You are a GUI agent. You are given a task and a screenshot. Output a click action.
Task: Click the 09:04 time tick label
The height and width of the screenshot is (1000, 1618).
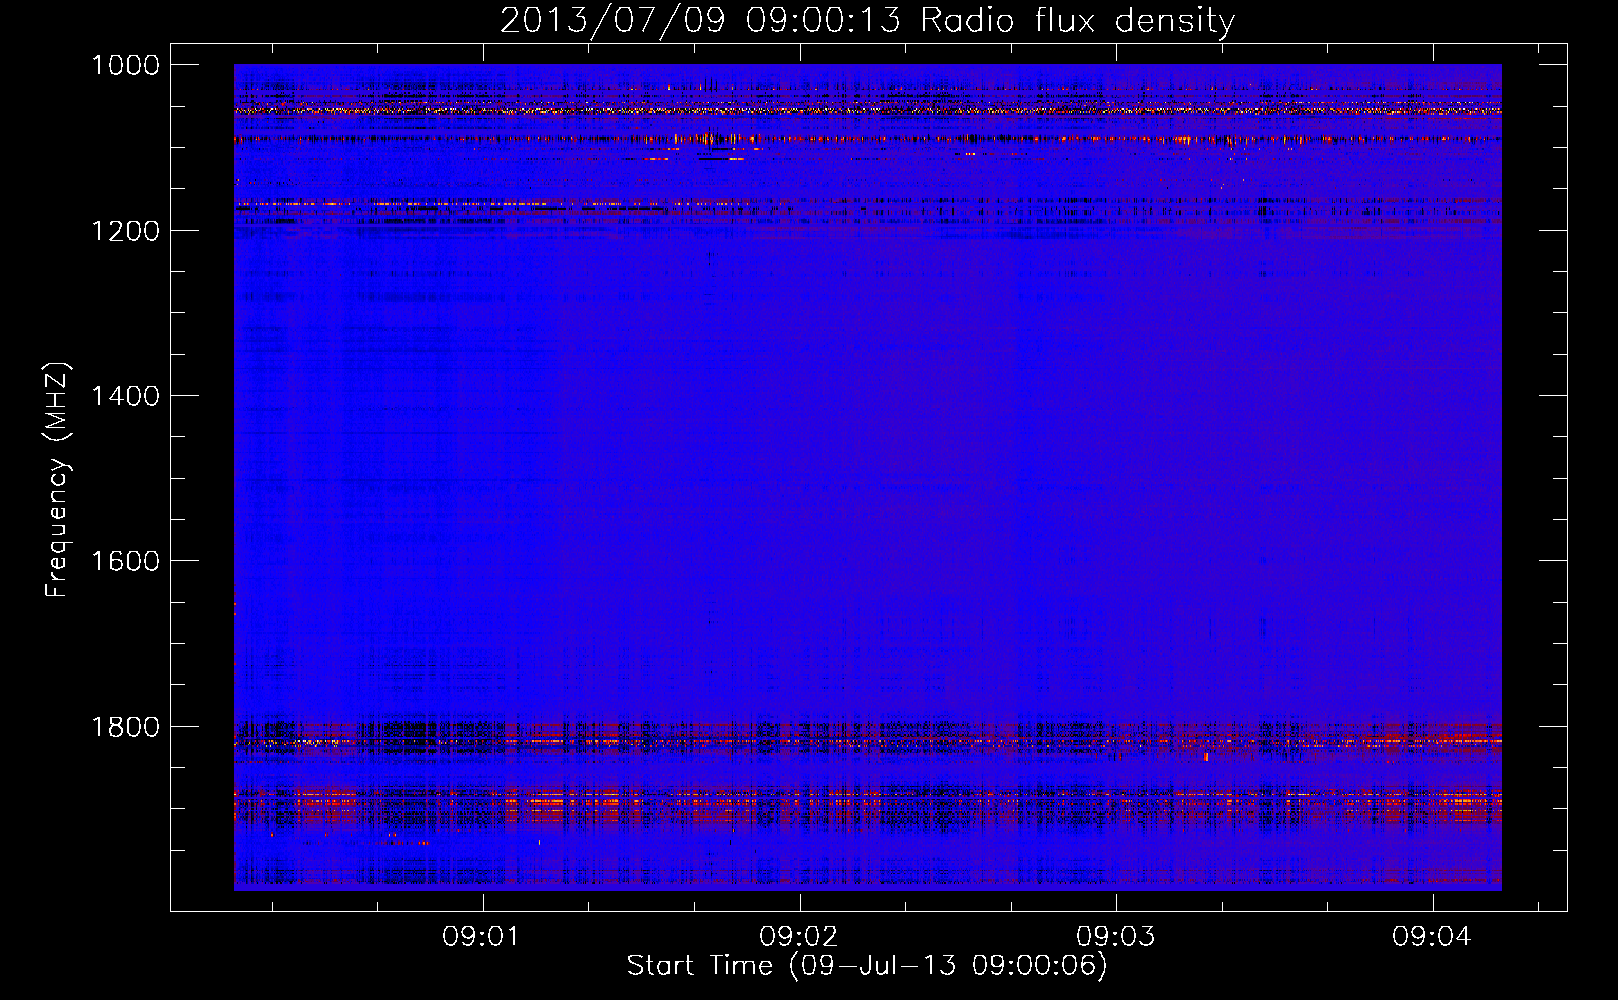tap(1432, 937)
